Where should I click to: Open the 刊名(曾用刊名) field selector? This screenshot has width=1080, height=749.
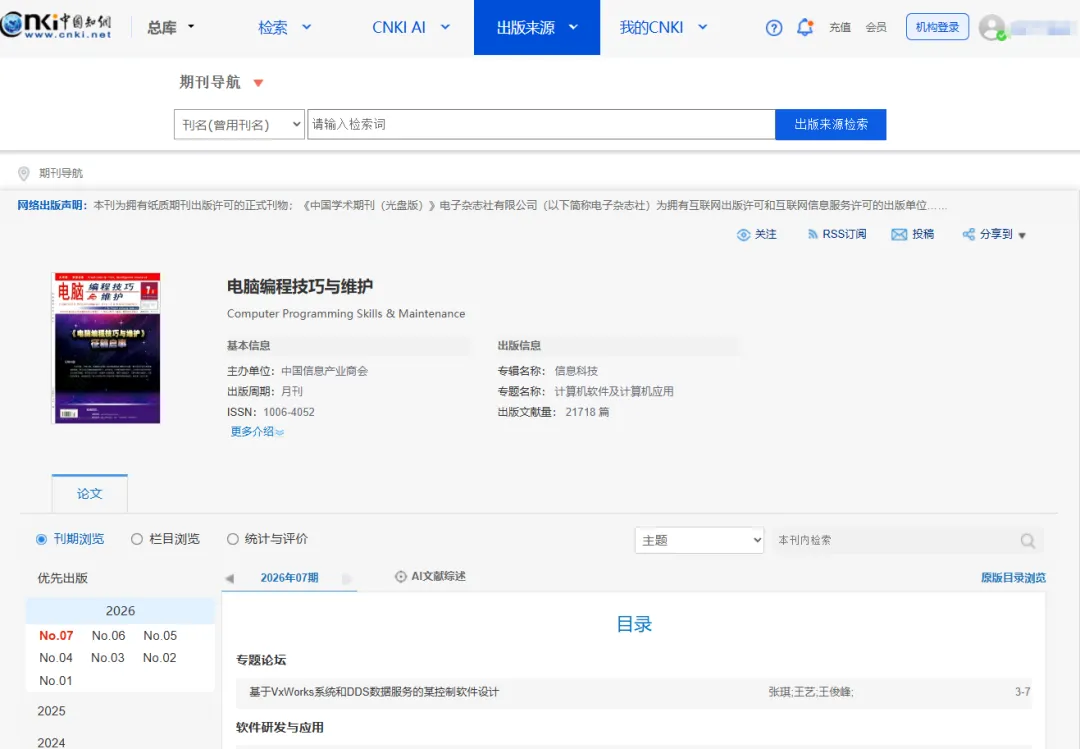[239, 125]
